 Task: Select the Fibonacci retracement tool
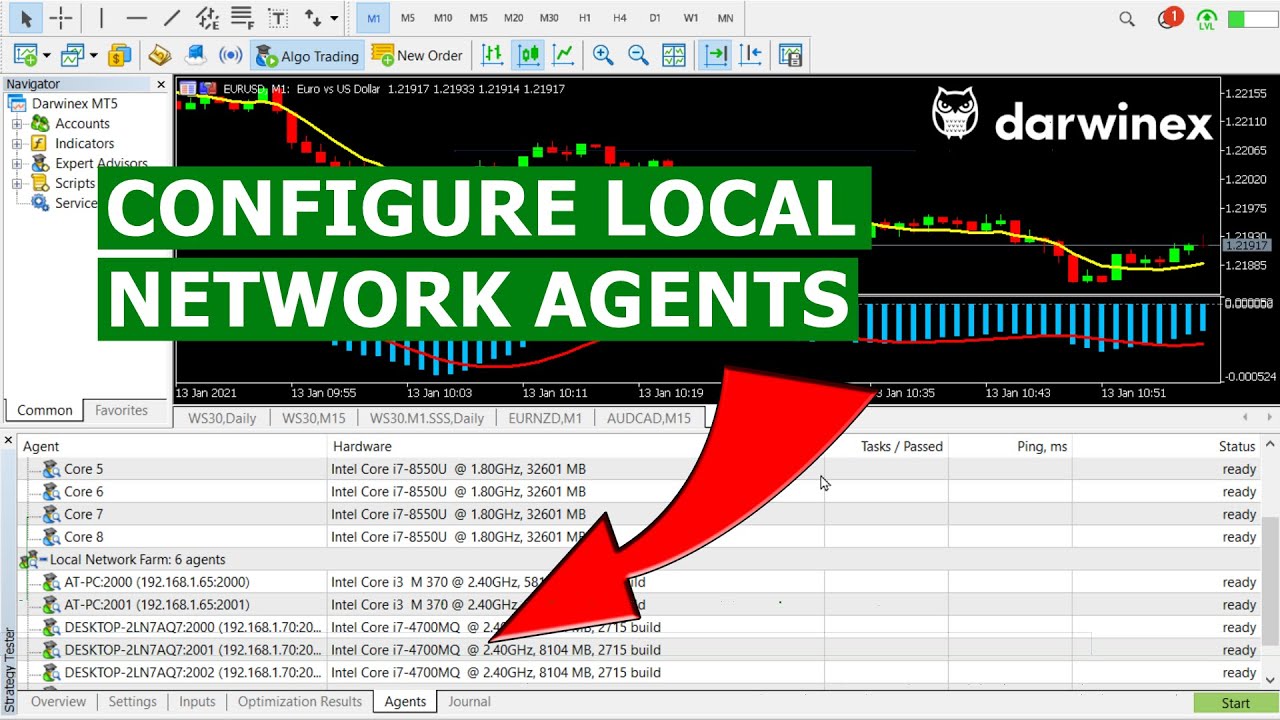pos(242,18)
